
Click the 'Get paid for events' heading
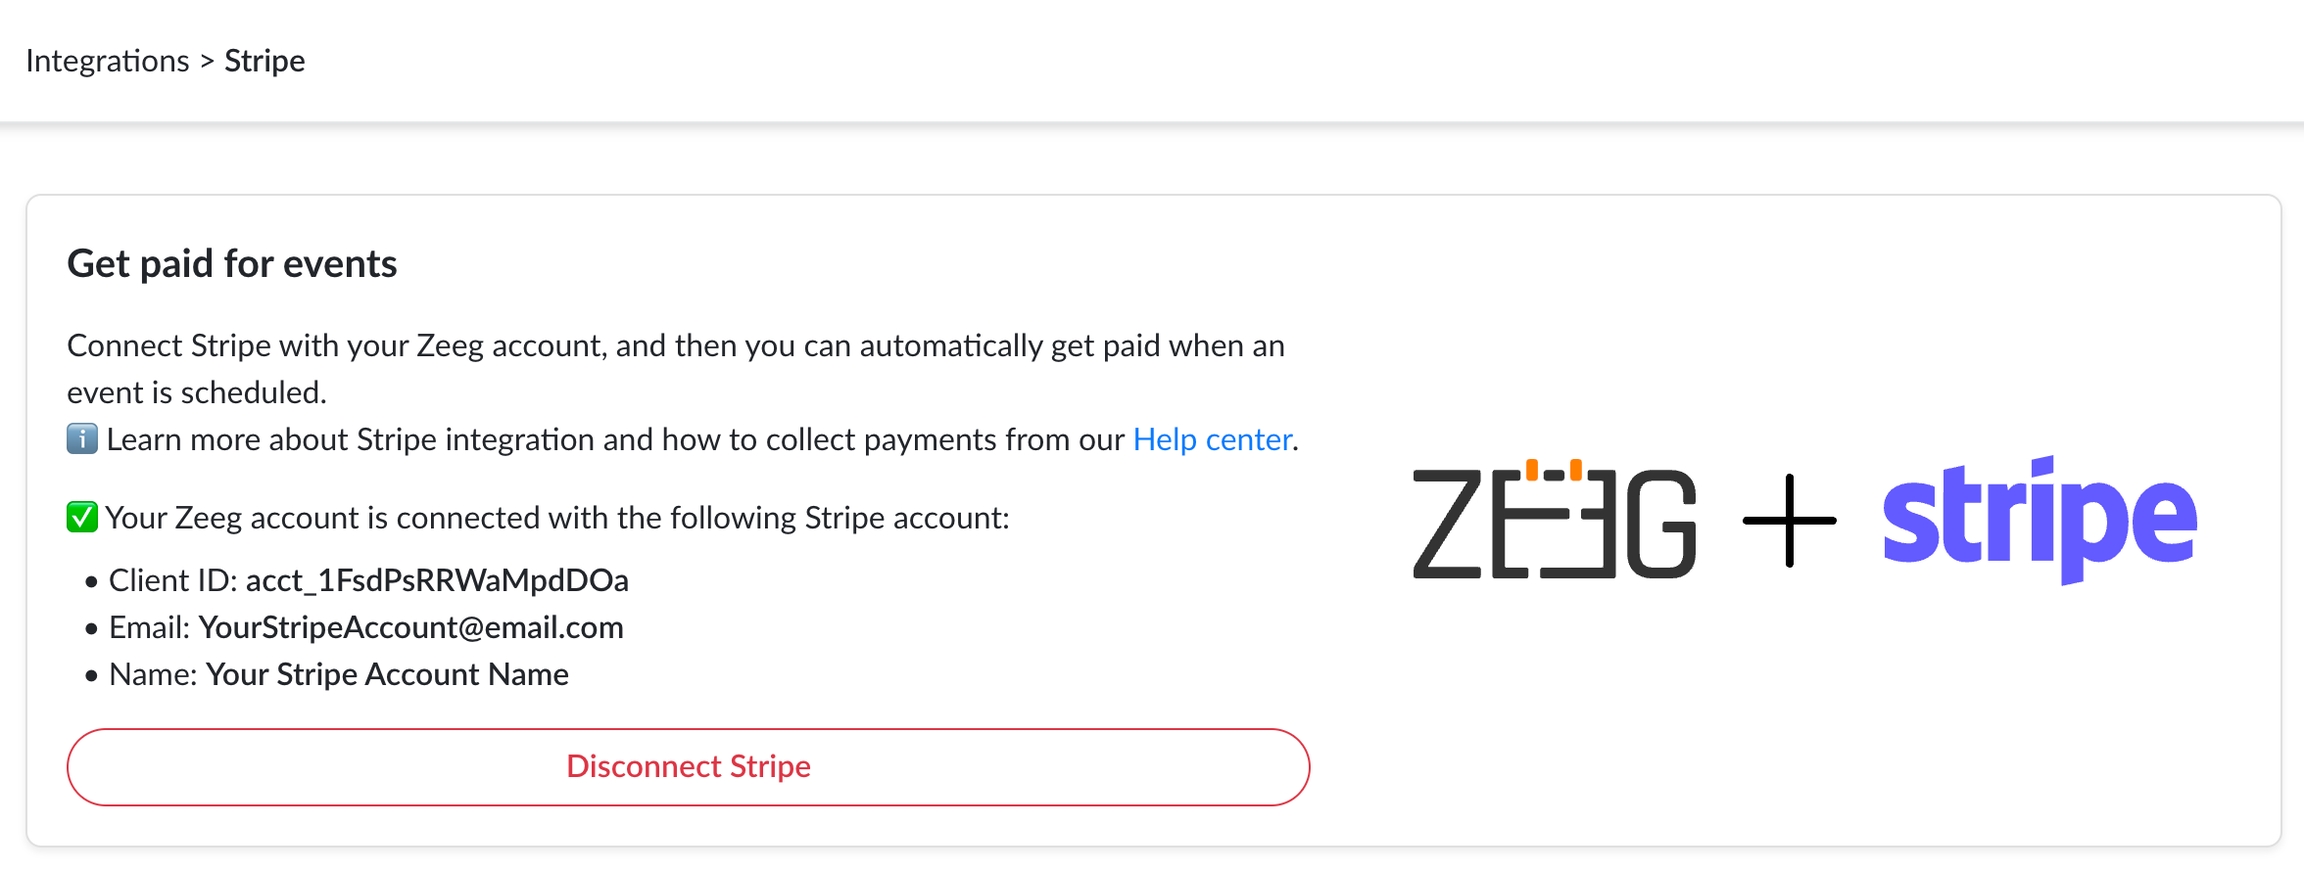tap(232, 264)
